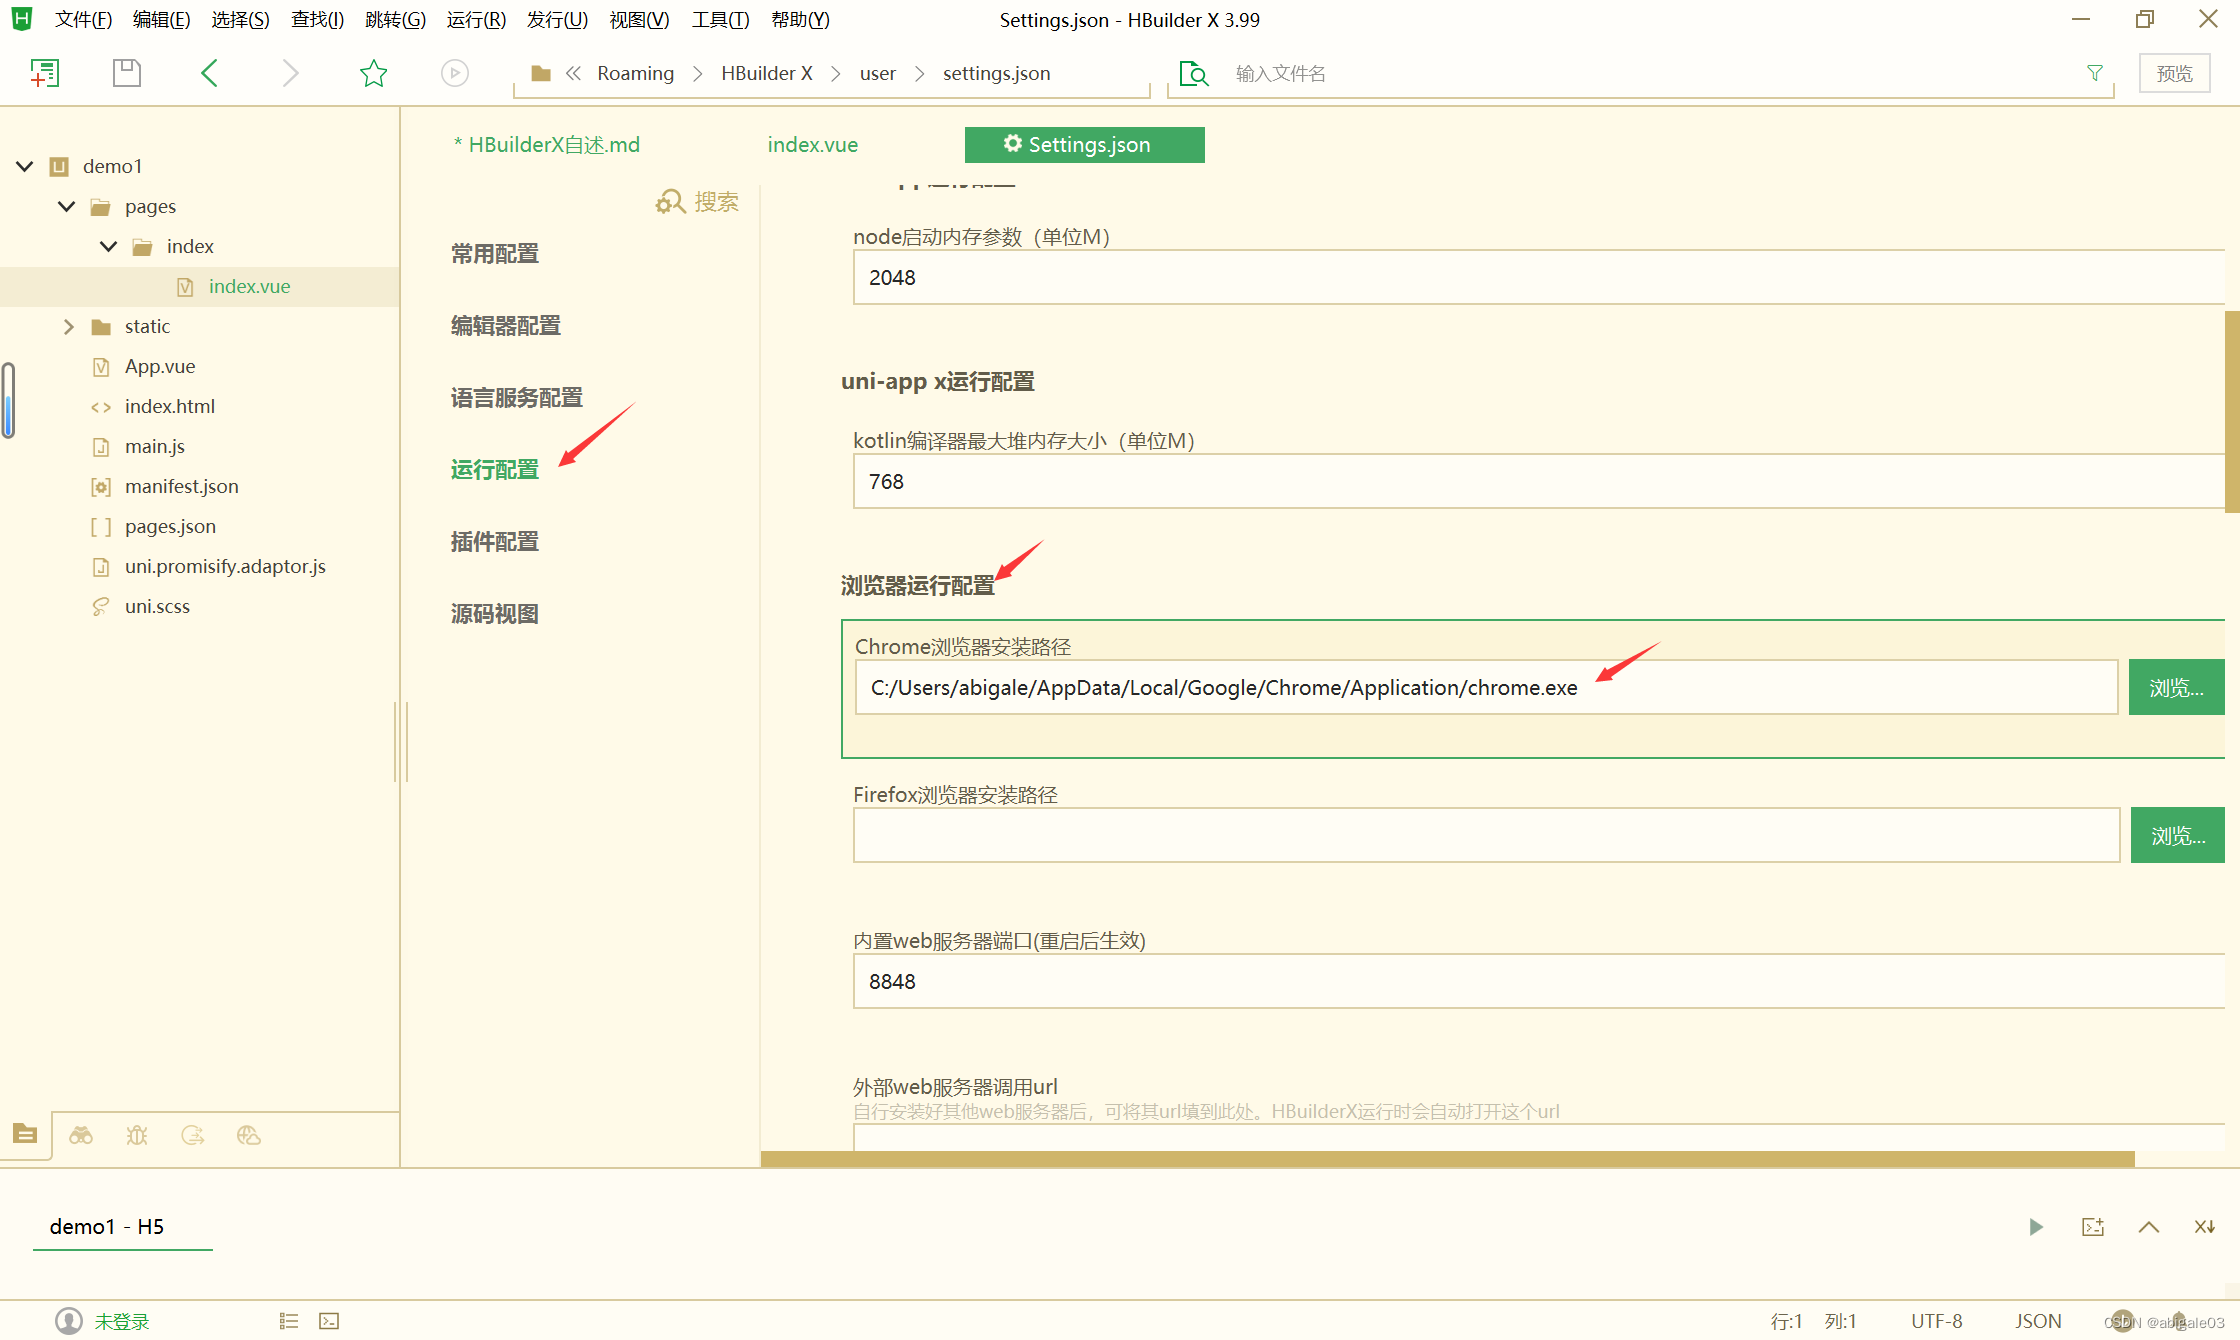The image size is (2240, 1340).
Task: Click the Chrome path input field
Action: (x=1486, y=687)
